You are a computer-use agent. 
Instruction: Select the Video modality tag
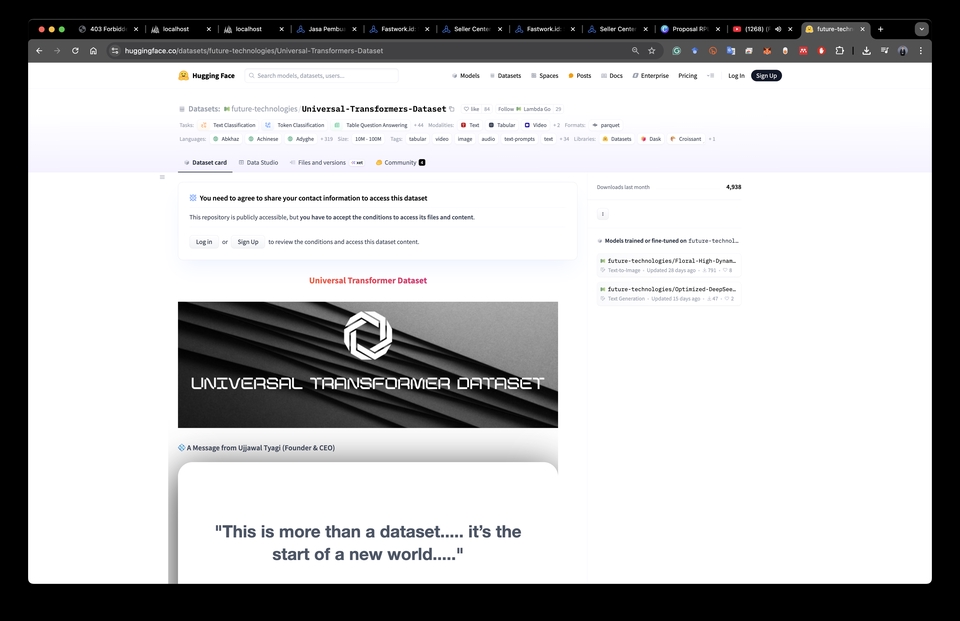click(535, 125)
